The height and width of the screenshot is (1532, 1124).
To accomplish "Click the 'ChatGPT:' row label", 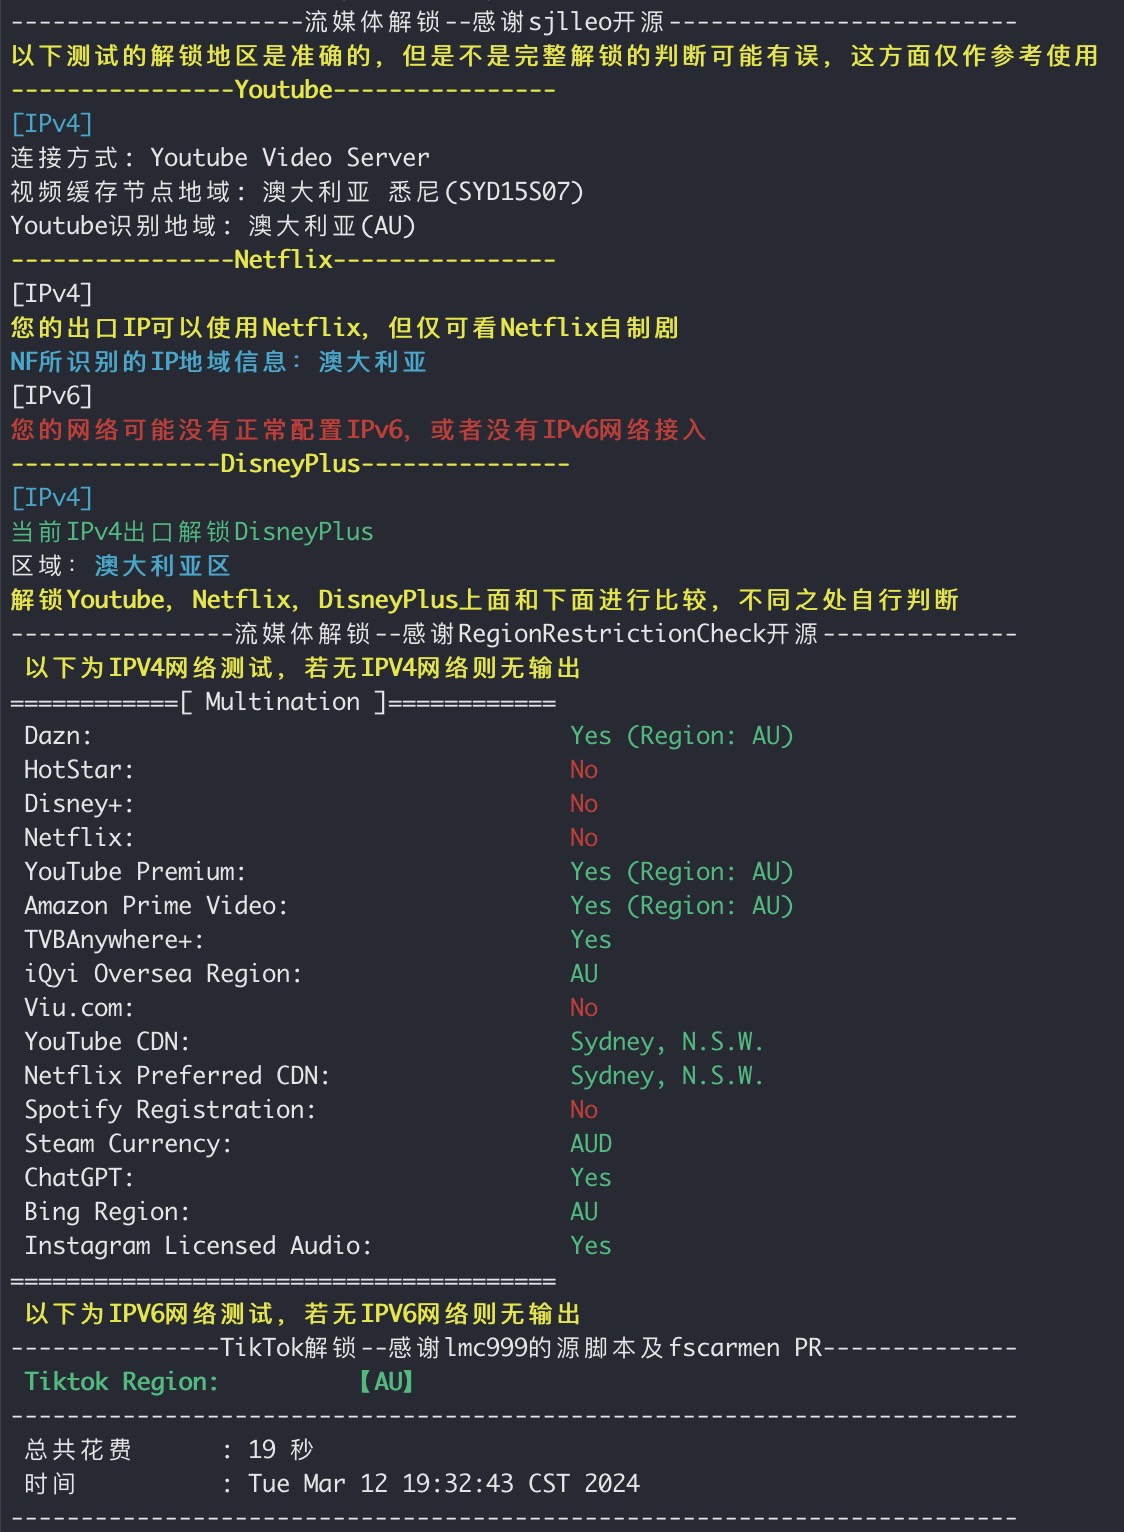I will (79, 1178).
